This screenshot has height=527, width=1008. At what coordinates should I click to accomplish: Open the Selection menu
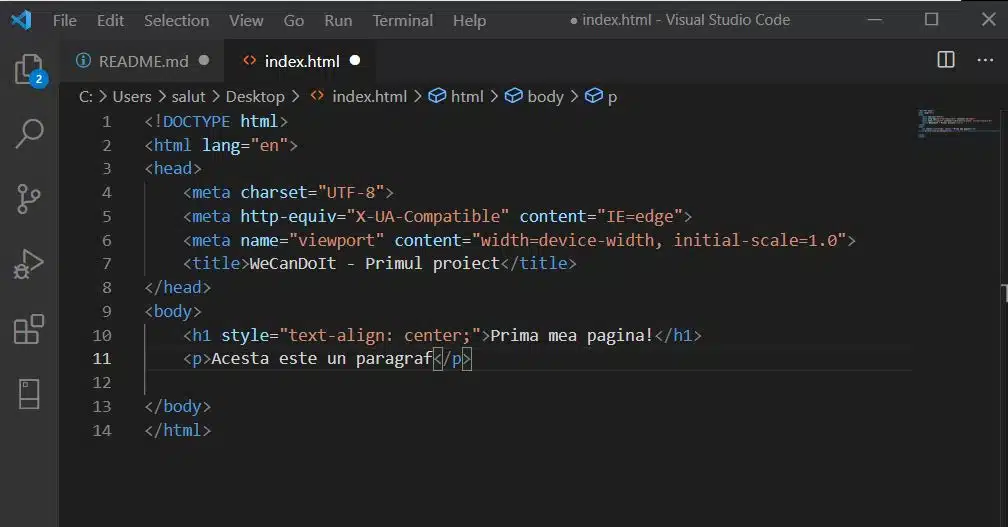(x=177, y=21)
